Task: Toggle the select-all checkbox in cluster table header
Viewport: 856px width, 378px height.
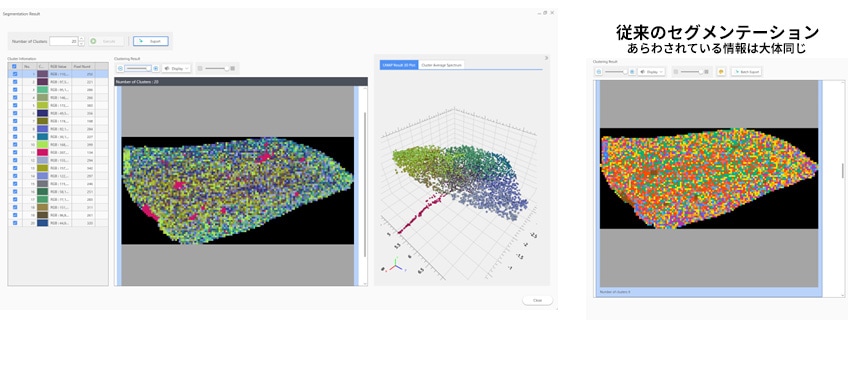Action: click(15, 66)
